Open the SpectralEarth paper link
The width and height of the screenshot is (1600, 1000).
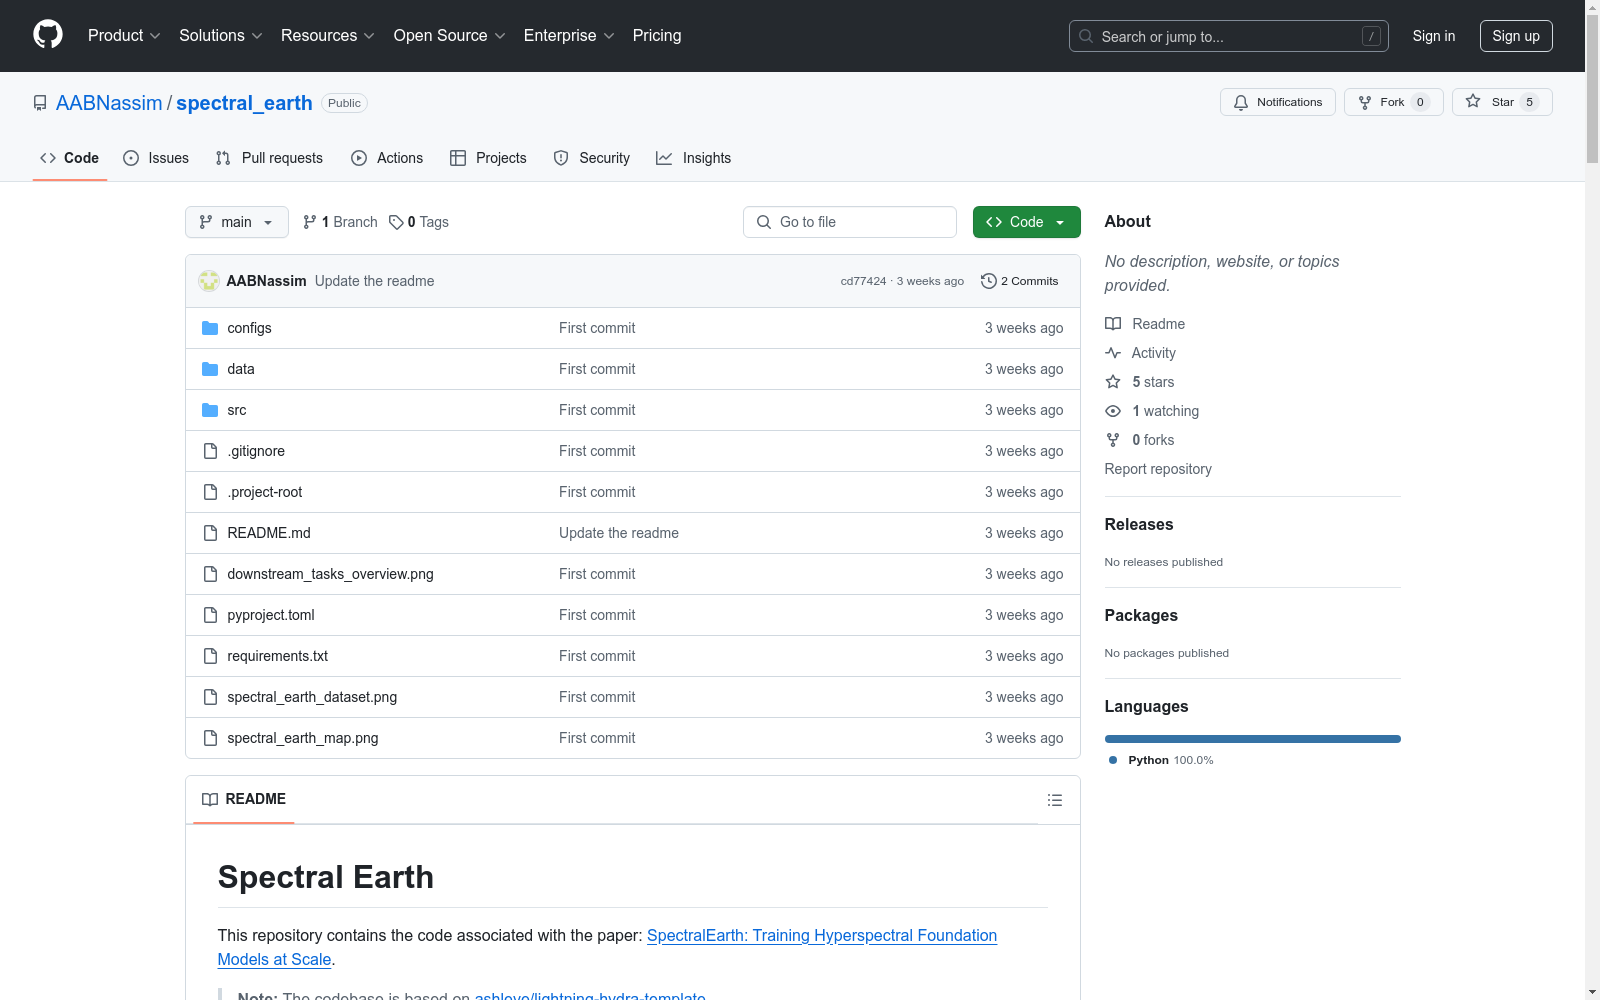(821, 935)
